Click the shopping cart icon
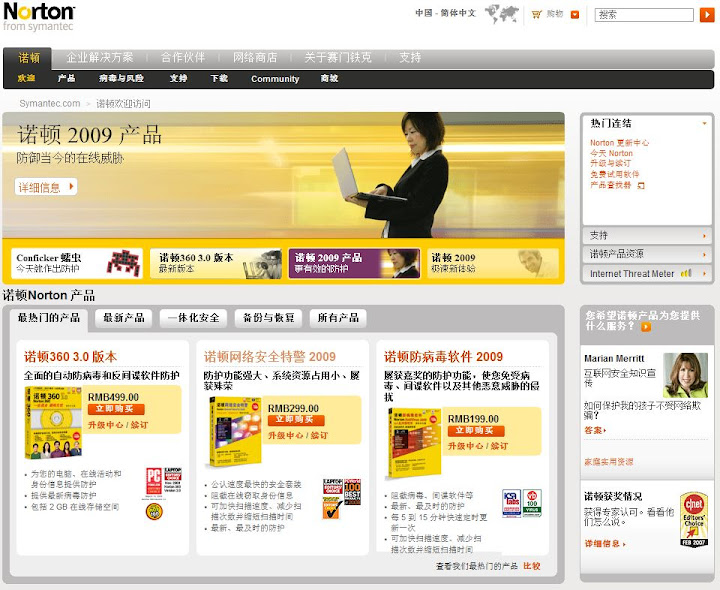The image size is (720, 590). tap(536, 14)
